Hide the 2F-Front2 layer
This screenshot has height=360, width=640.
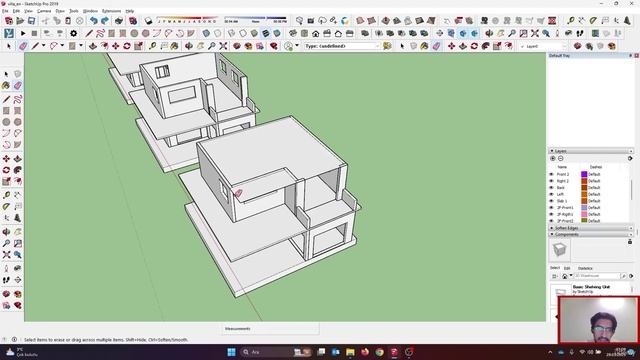(x=551, y=221)
